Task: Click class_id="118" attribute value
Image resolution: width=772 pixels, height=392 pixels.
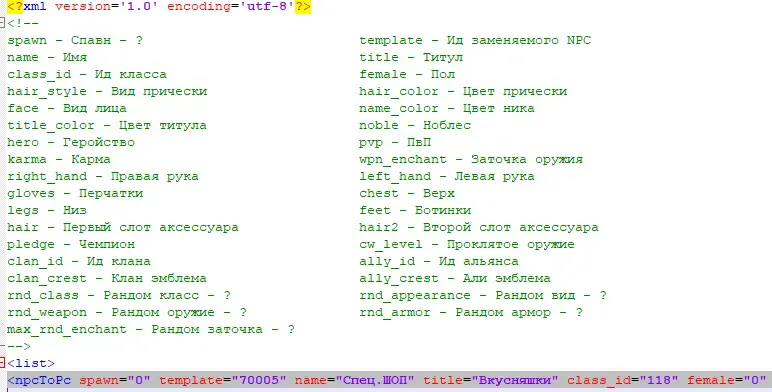Action: tap(622, 381)
